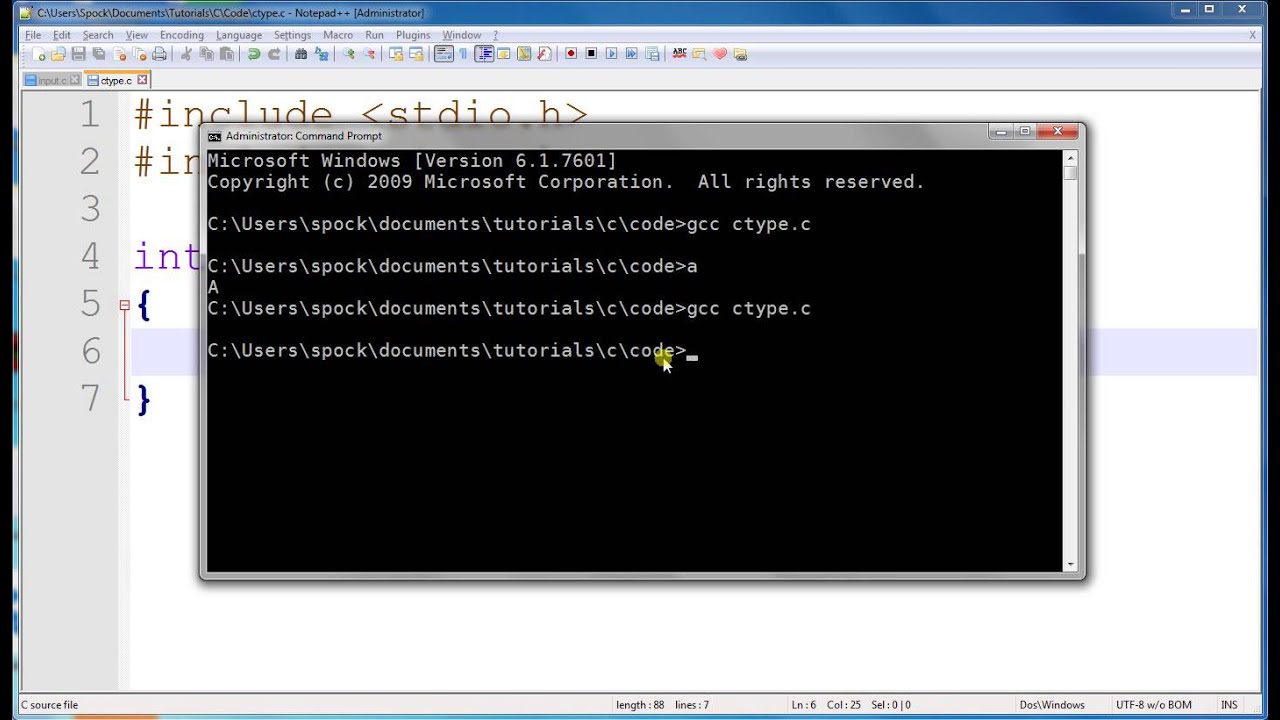The width and height of the screenshot is (1280, 720).
Task: Click 'C source file' status bar text
Action: pyautogui.click(x=49, y=705)
